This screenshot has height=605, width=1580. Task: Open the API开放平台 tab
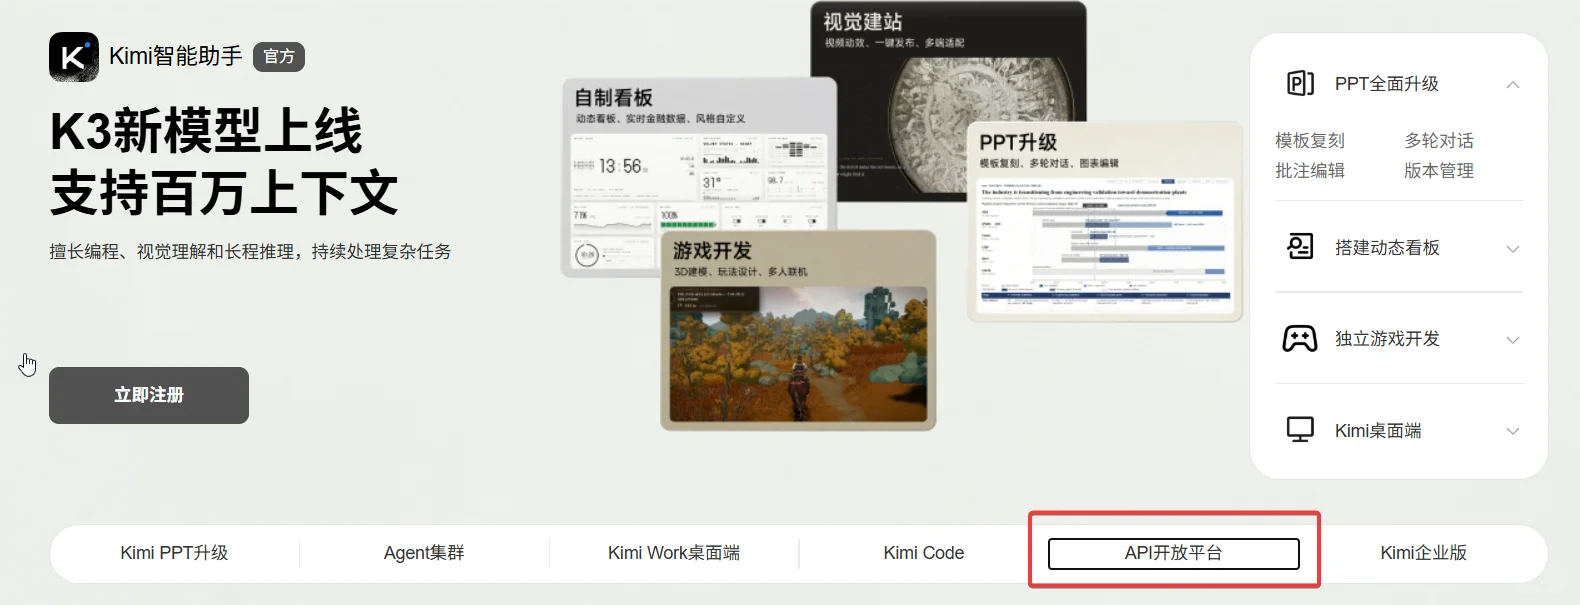point(1174,553)
